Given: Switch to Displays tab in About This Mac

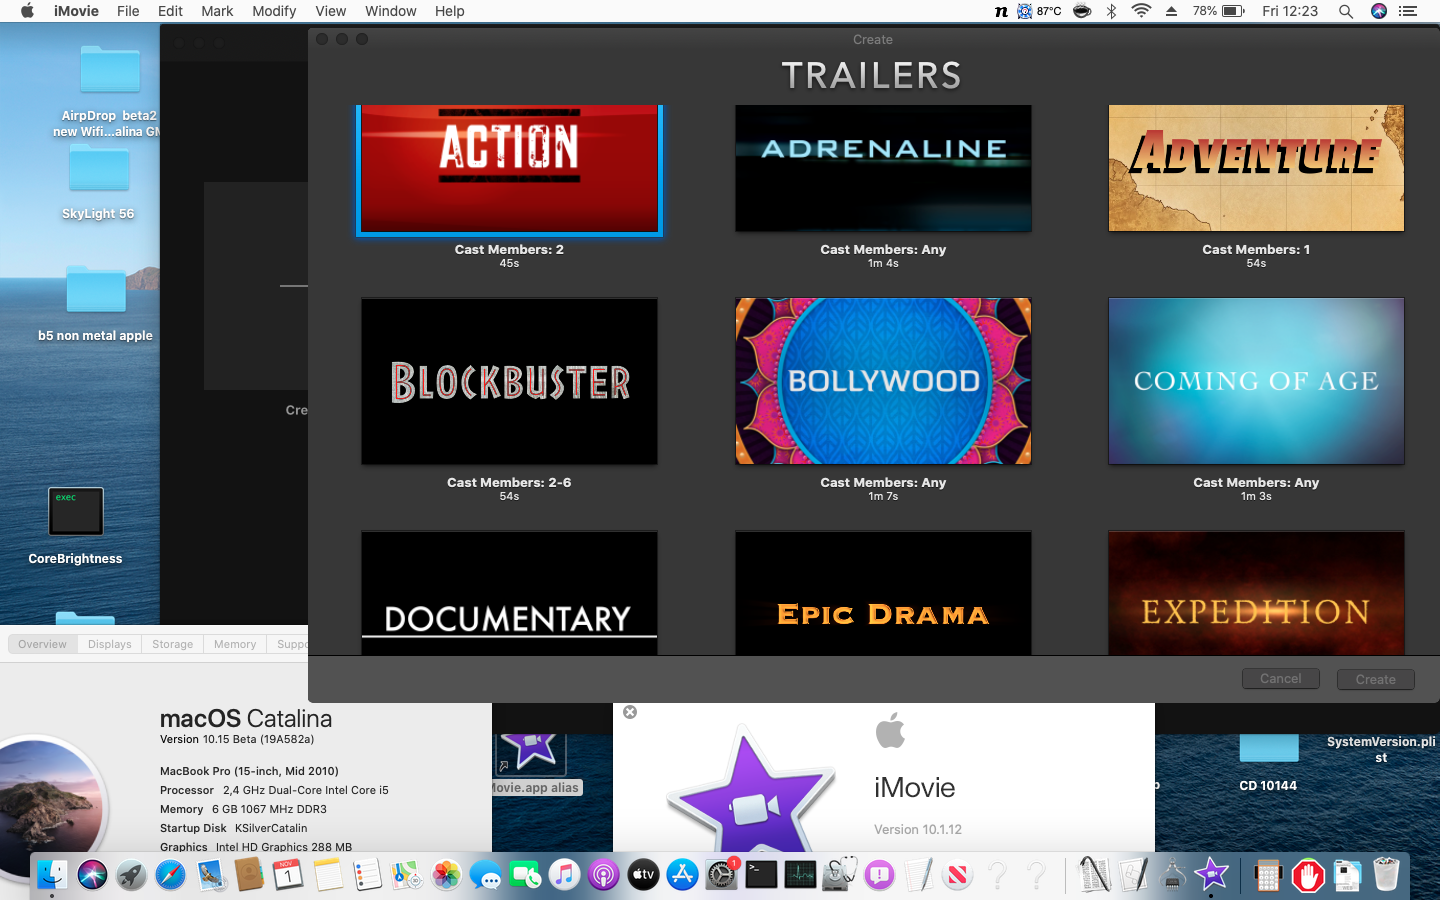Looking at the screenshot, I should tap(109, 644).
